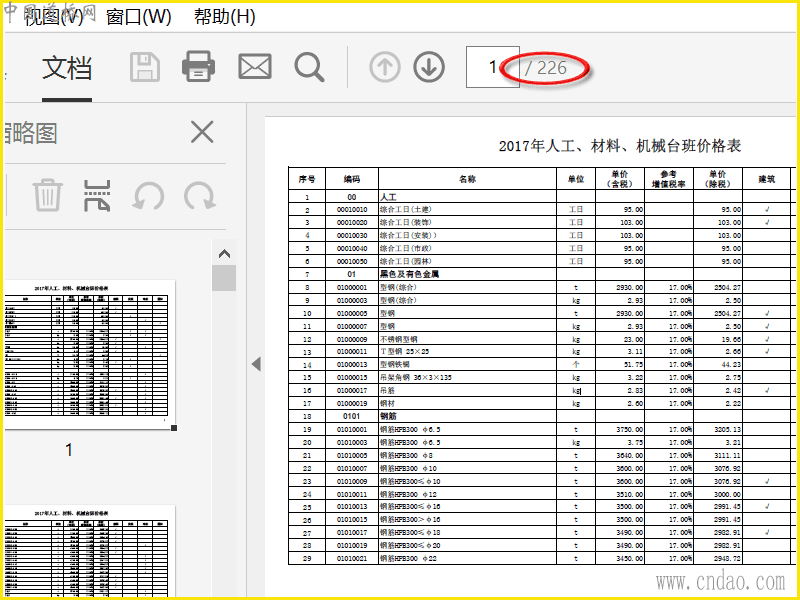The width and height of the screenshot is (800, 600).
Task: Click the page 1 label under thumbnail
Action: [69, 450]
